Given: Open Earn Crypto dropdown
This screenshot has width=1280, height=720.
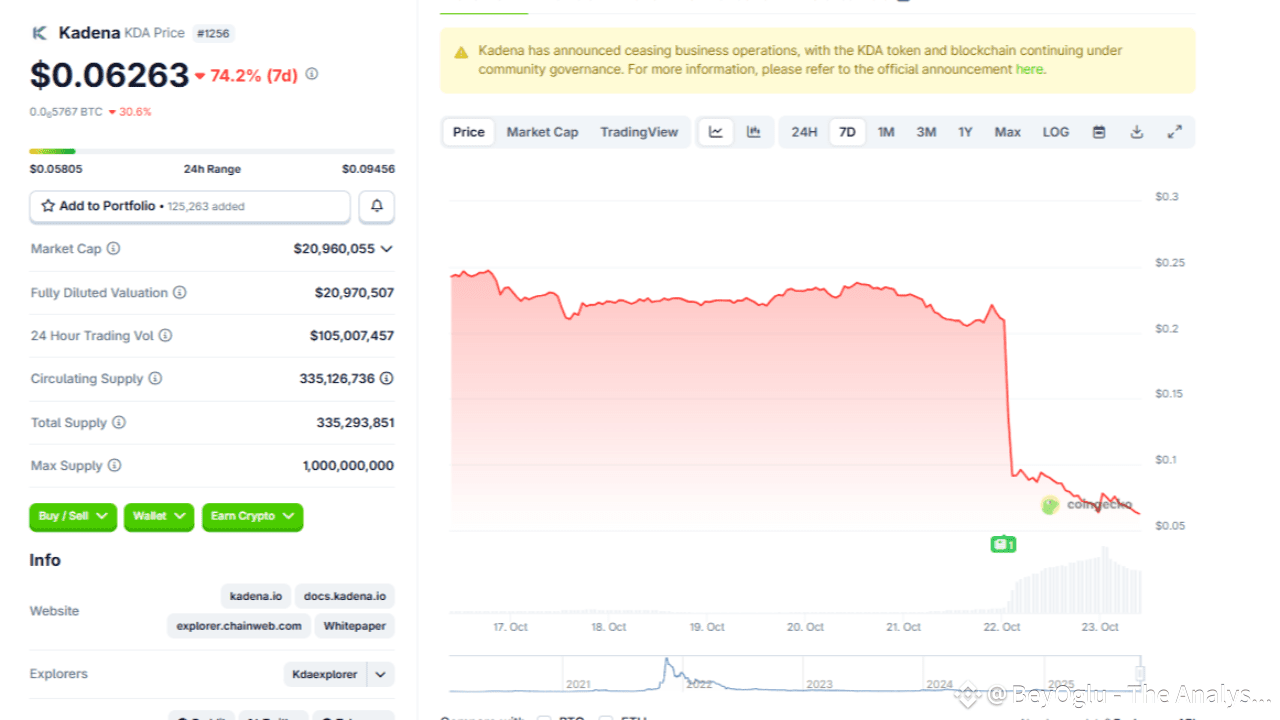Looking at the screenshot, I should pyautogui.click(x=252, y=516).
